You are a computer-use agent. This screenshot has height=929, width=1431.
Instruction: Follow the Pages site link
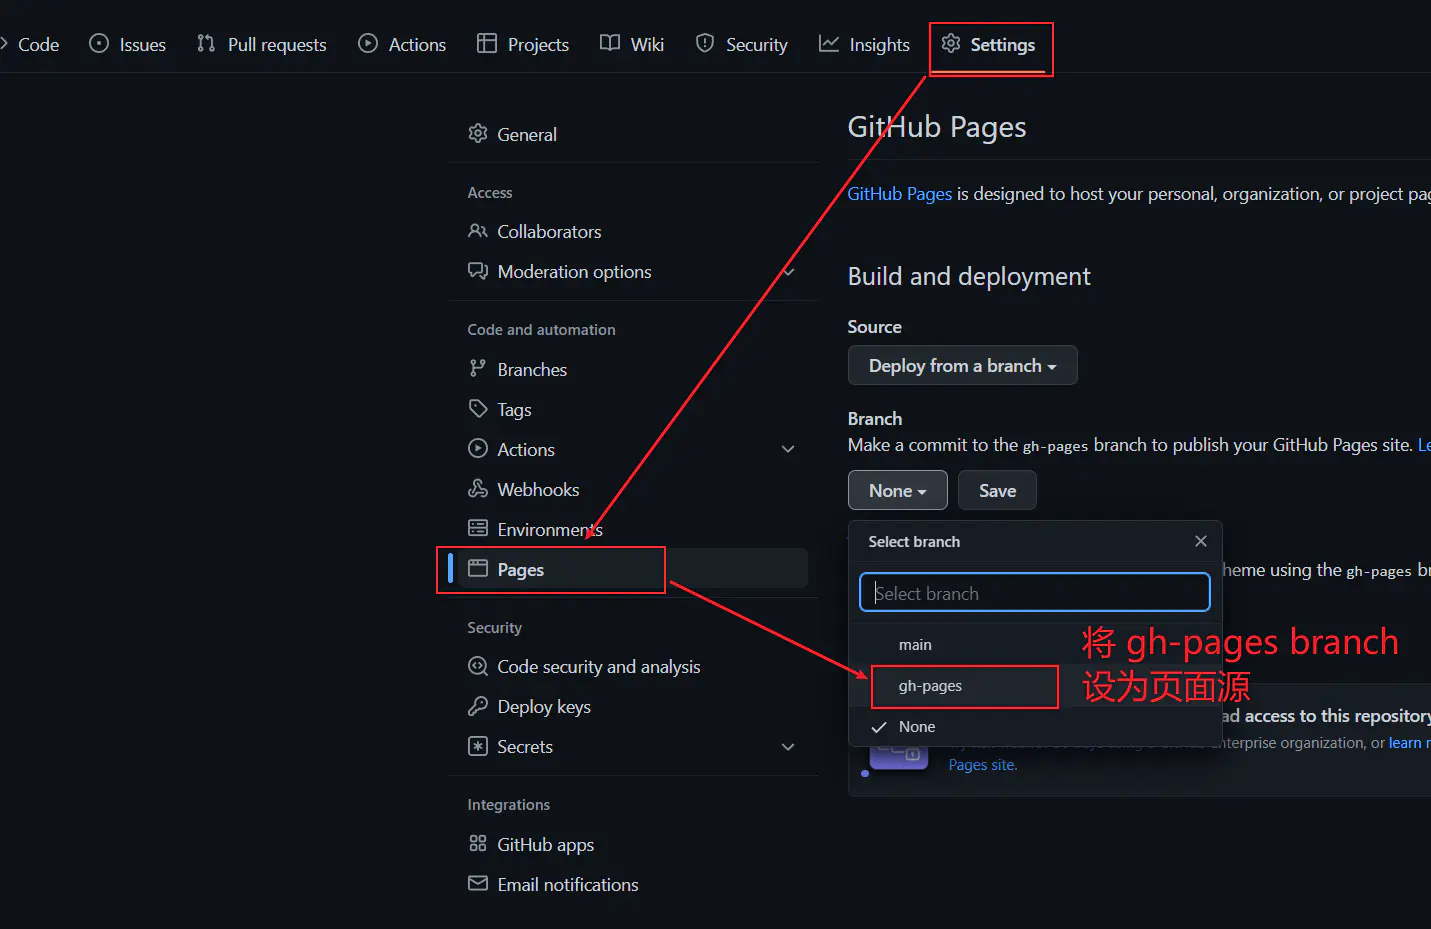click(982, 765)
